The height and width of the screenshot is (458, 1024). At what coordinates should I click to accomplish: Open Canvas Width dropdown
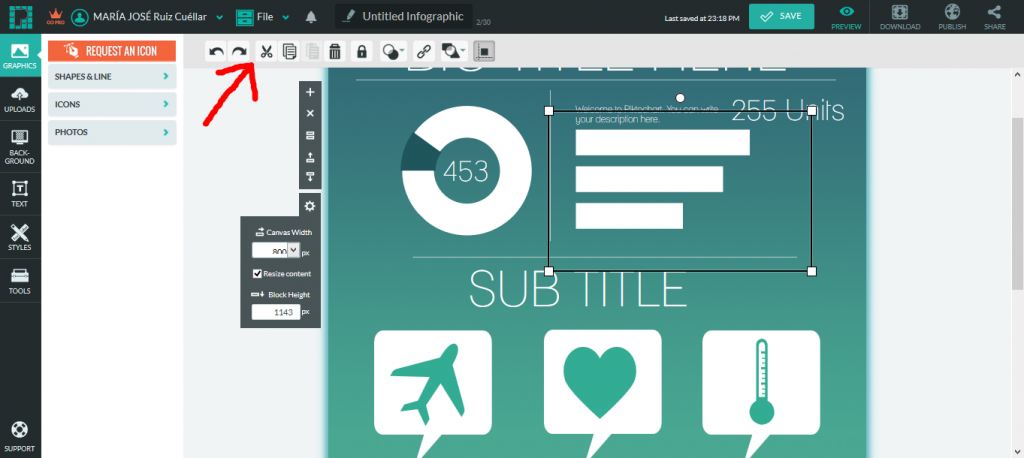point(293,250)
